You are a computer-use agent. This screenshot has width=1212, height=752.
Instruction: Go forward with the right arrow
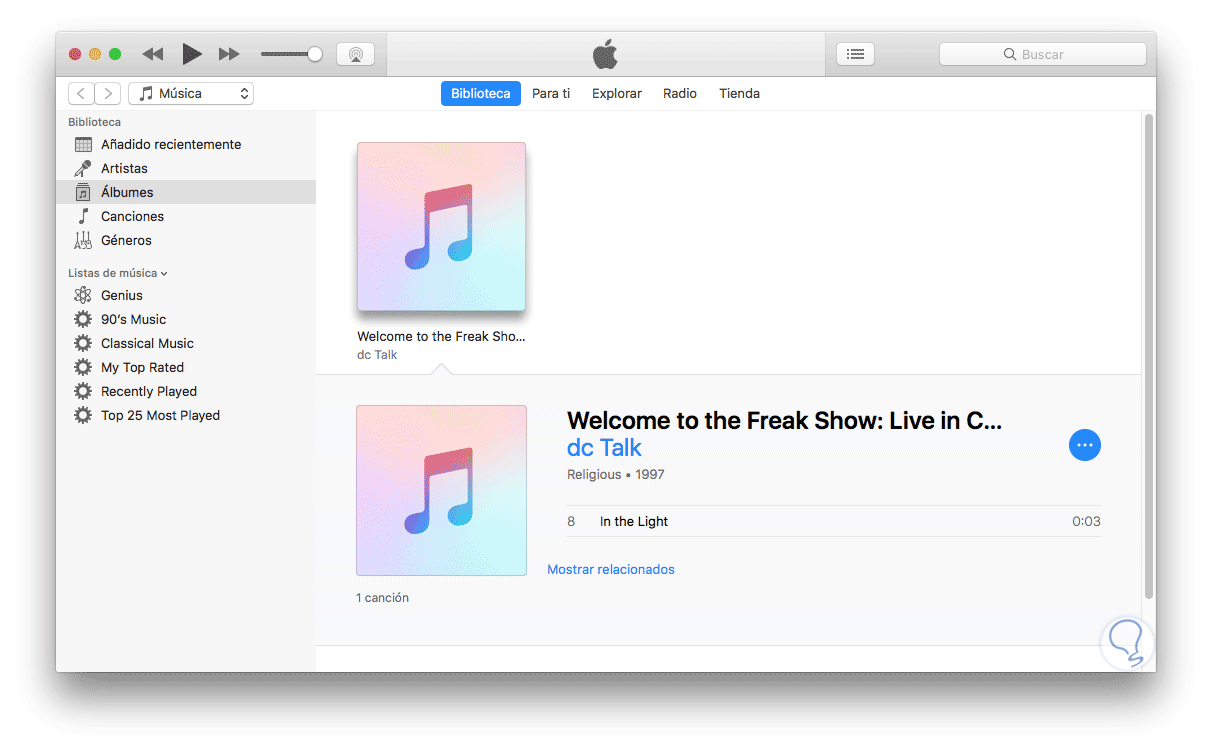[x=108, y=93]
